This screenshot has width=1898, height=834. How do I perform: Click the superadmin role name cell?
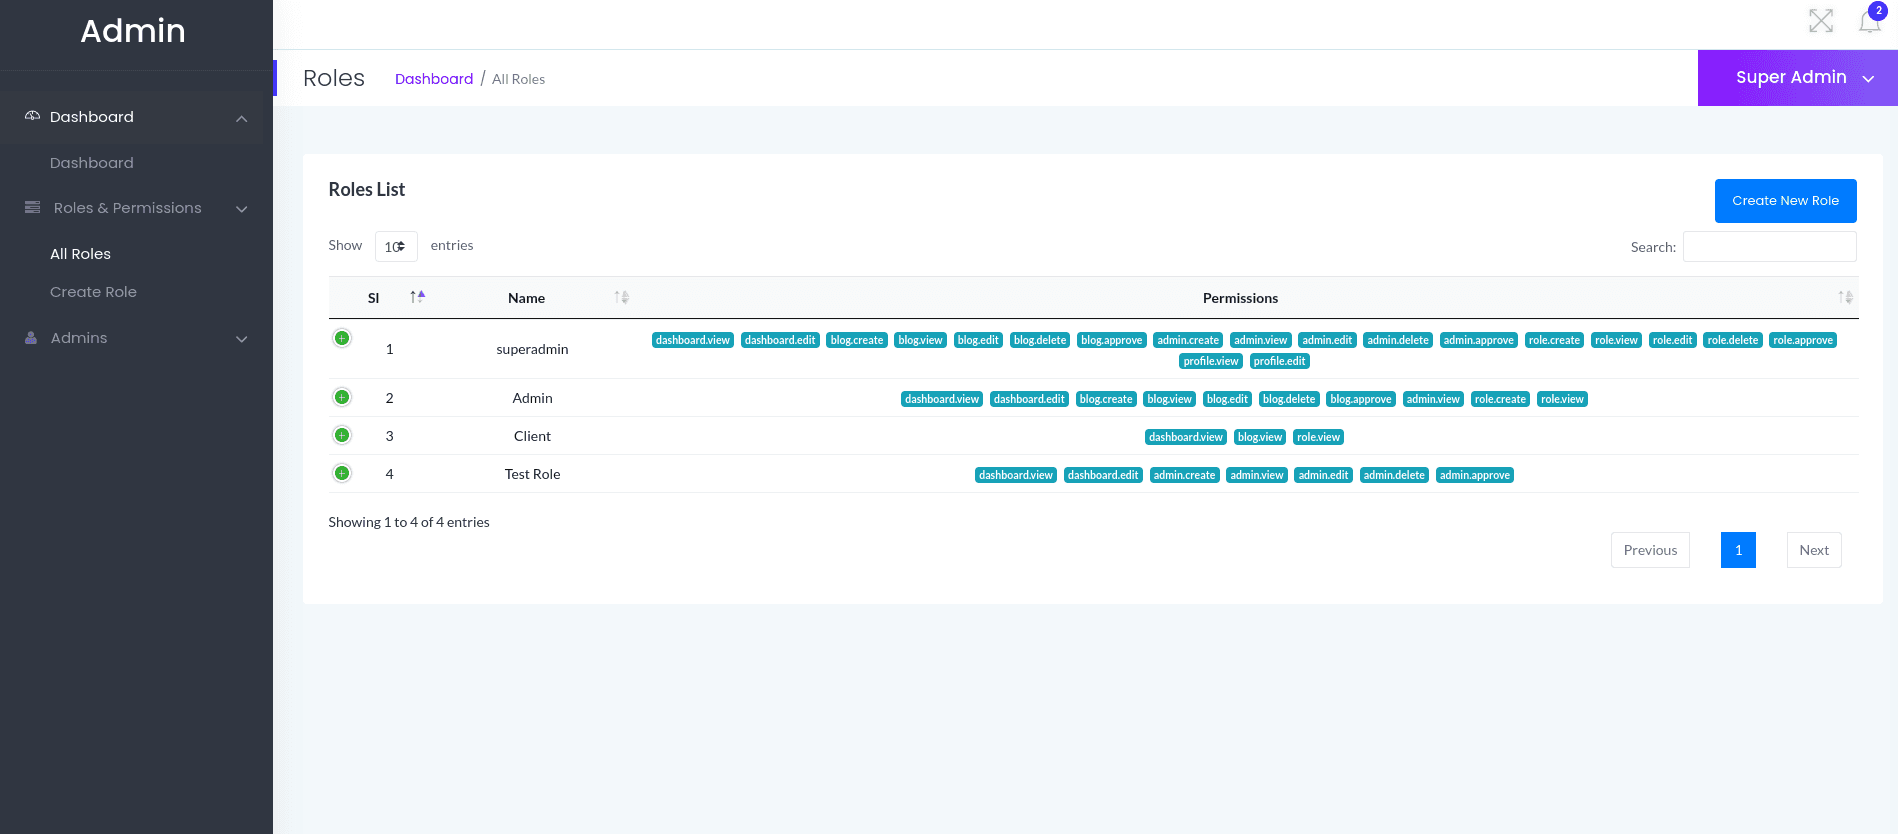click(x=532, y=349)
